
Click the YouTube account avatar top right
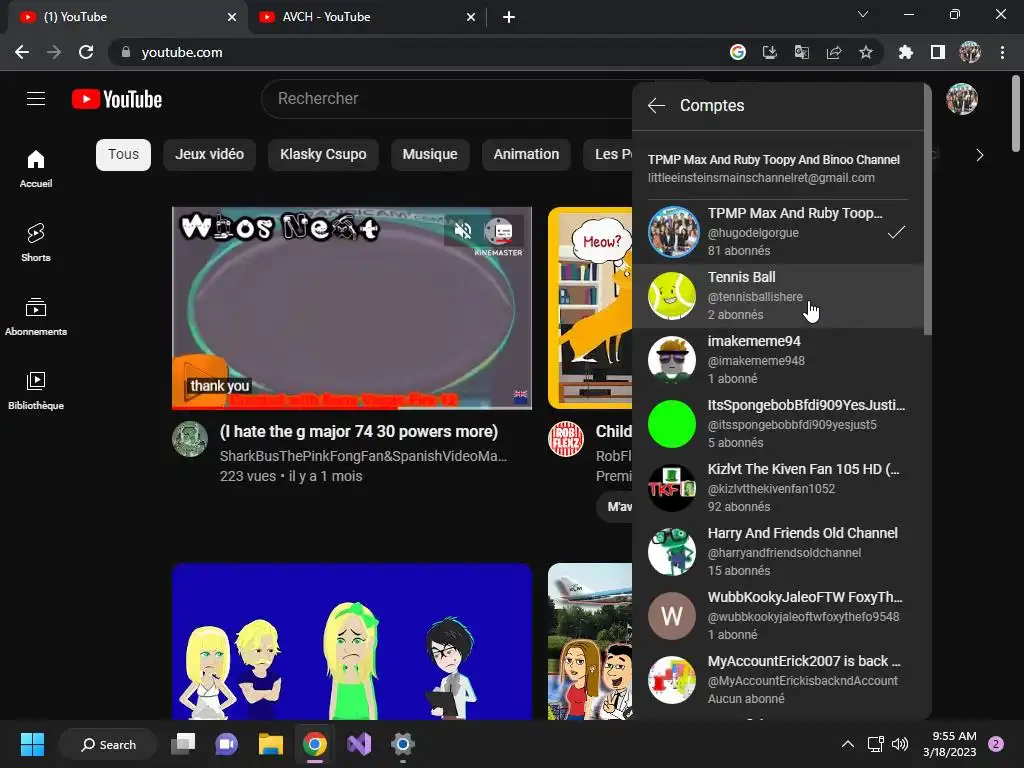coord(962,99)
